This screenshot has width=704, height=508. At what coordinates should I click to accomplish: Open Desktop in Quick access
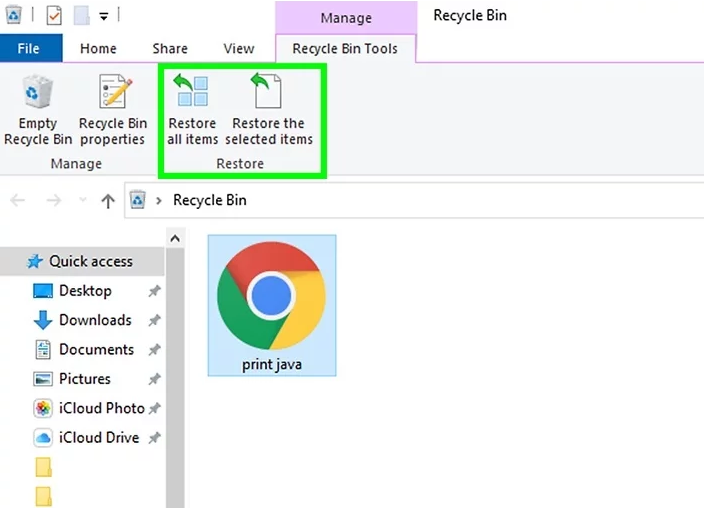85,291
